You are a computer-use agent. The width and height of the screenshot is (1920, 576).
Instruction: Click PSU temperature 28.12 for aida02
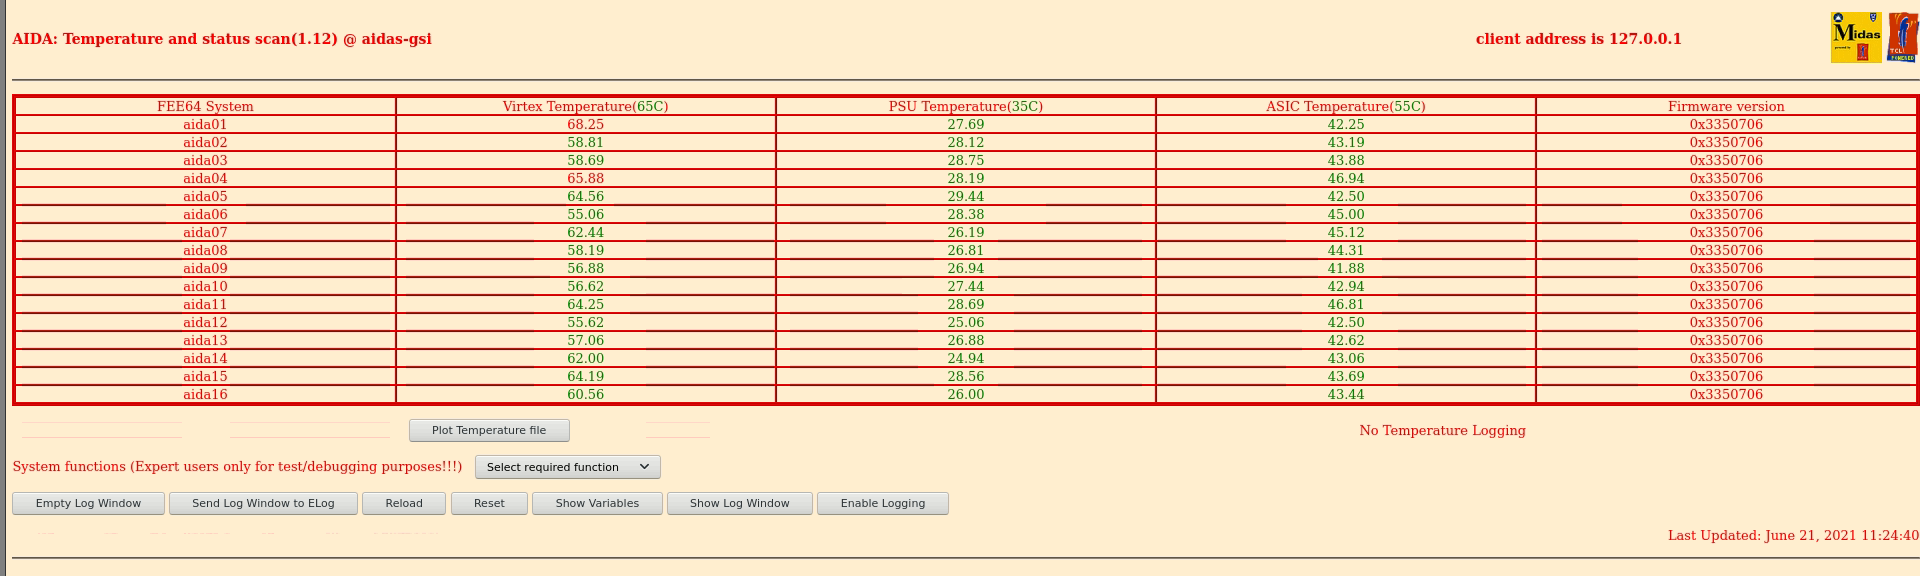click(x=966, y=143)
